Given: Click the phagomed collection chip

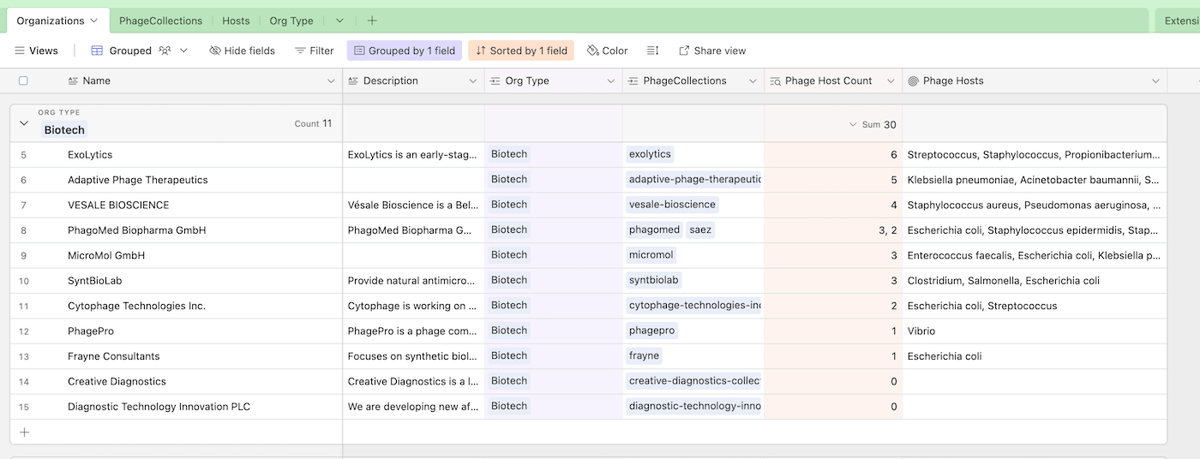Looking at the screenshot, I should [654, 230].
